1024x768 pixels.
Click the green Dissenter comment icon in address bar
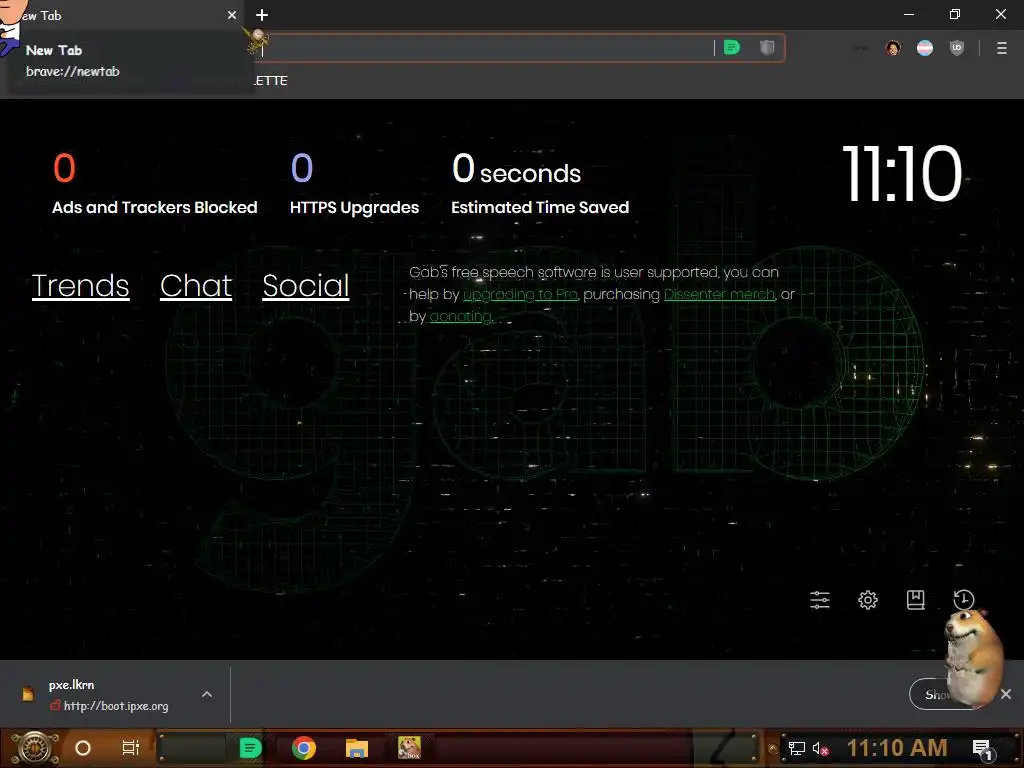click(x=732, y=48)
